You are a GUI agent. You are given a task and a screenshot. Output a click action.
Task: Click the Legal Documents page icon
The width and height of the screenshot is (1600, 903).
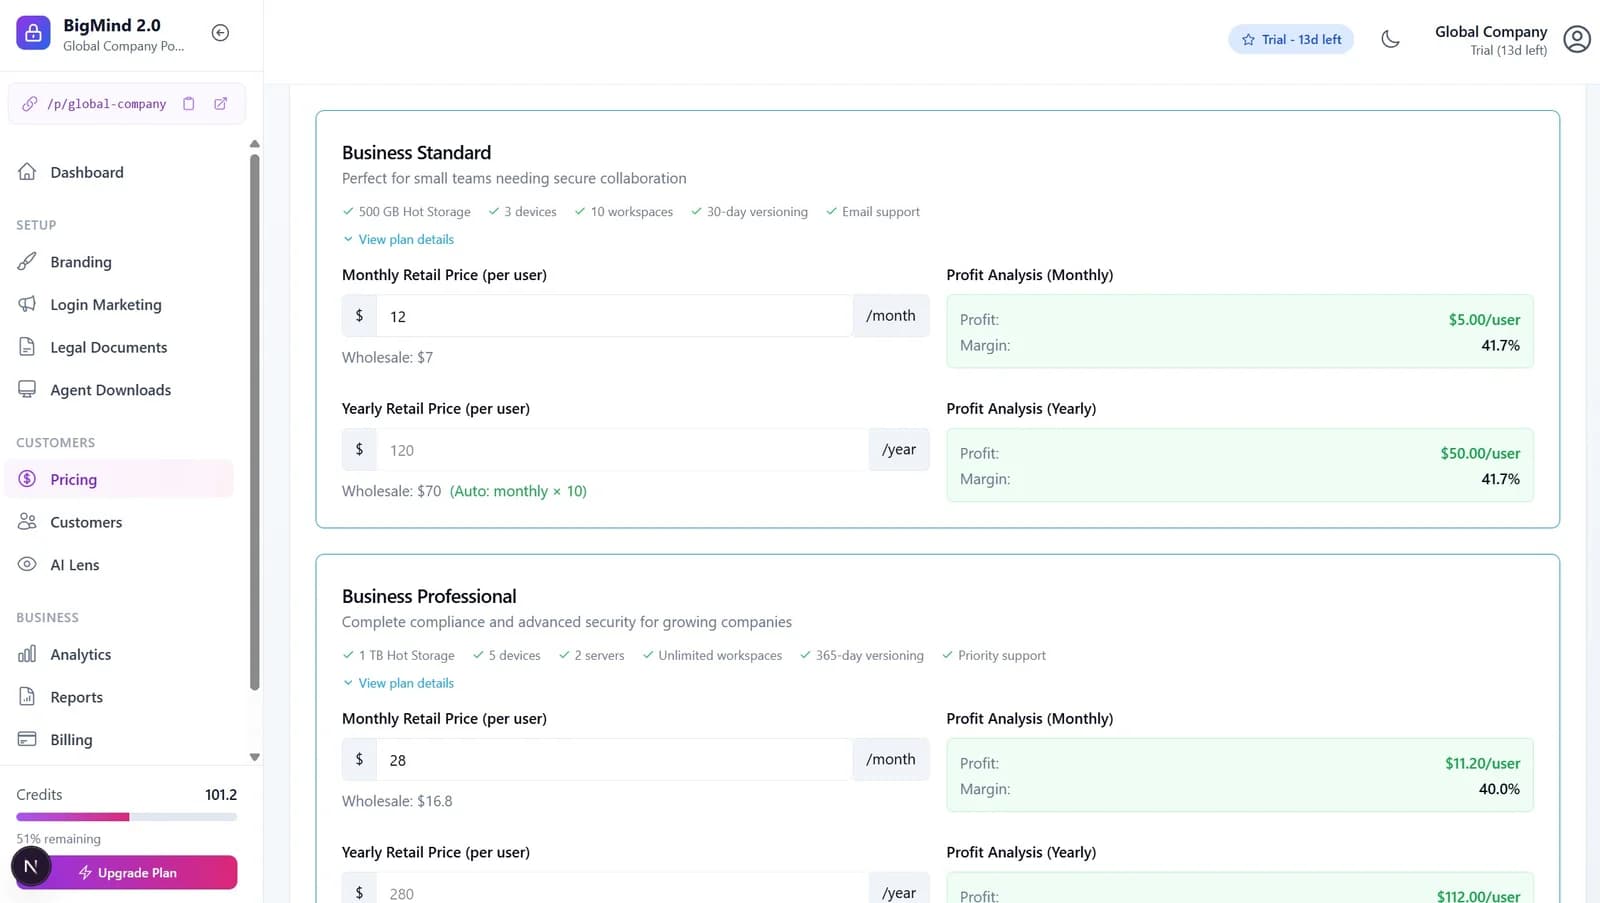point(27,347)
